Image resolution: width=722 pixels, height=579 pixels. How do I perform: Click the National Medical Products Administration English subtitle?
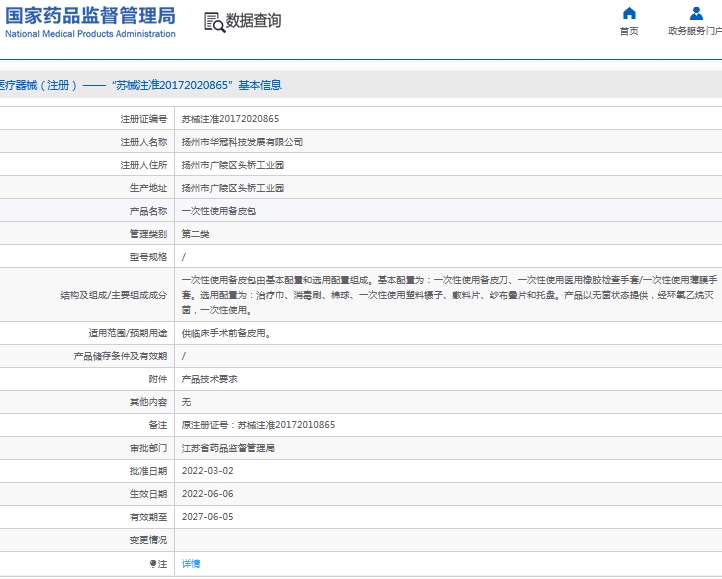point(90,34)
